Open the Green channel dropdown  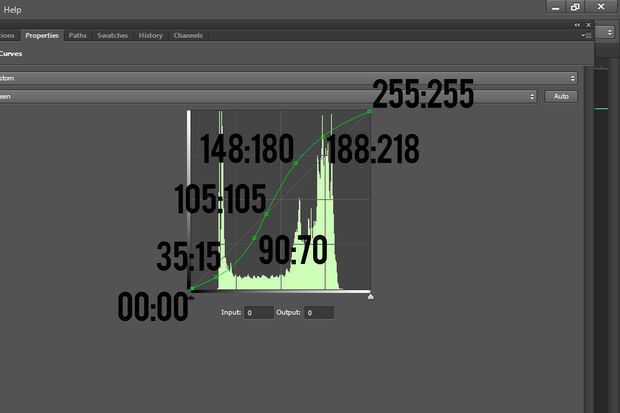[x=268, y=97]
